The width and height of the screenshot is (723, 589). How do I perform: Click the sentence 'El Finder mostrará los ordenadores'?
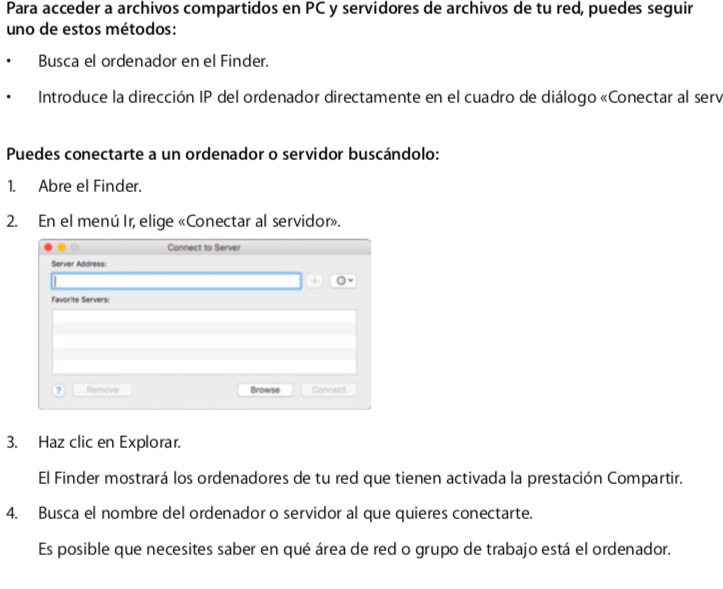(360, 478)
